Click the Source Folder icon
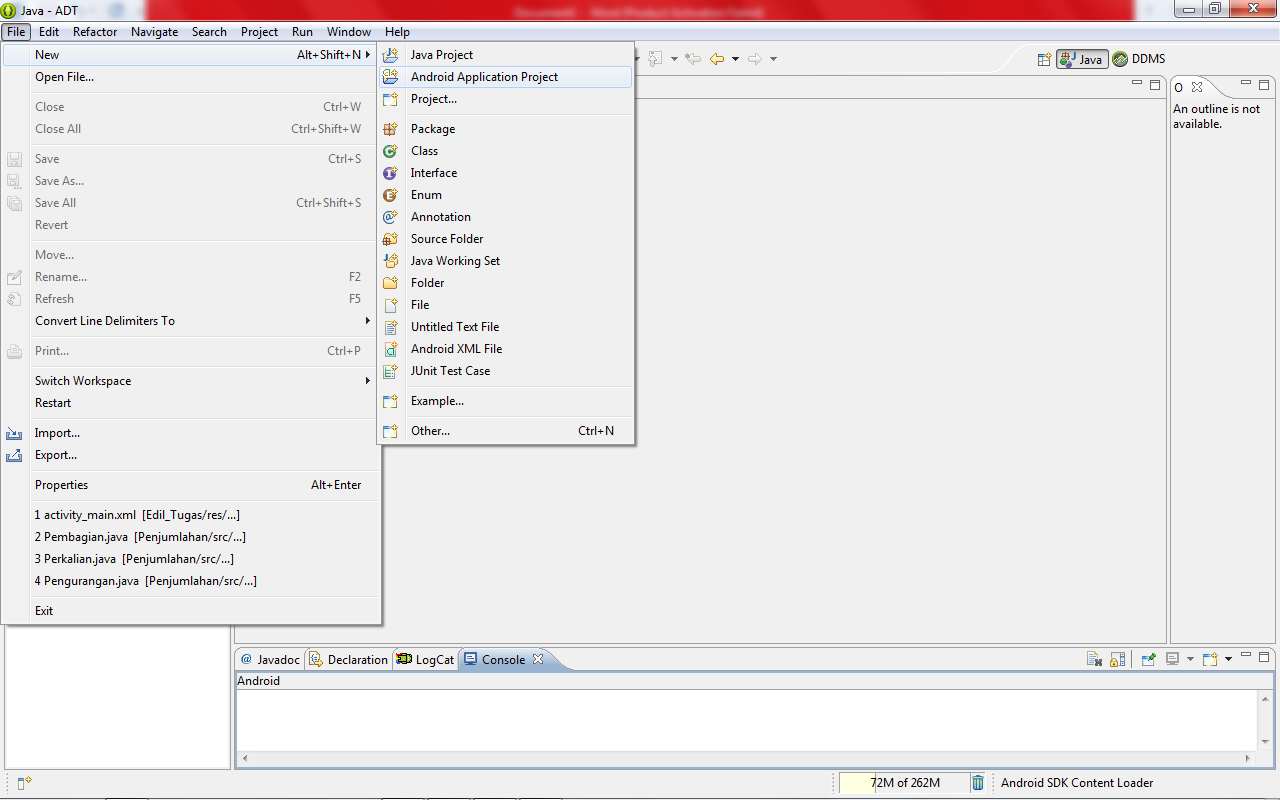The image size is (1280, 800). [x=390, y=239]
